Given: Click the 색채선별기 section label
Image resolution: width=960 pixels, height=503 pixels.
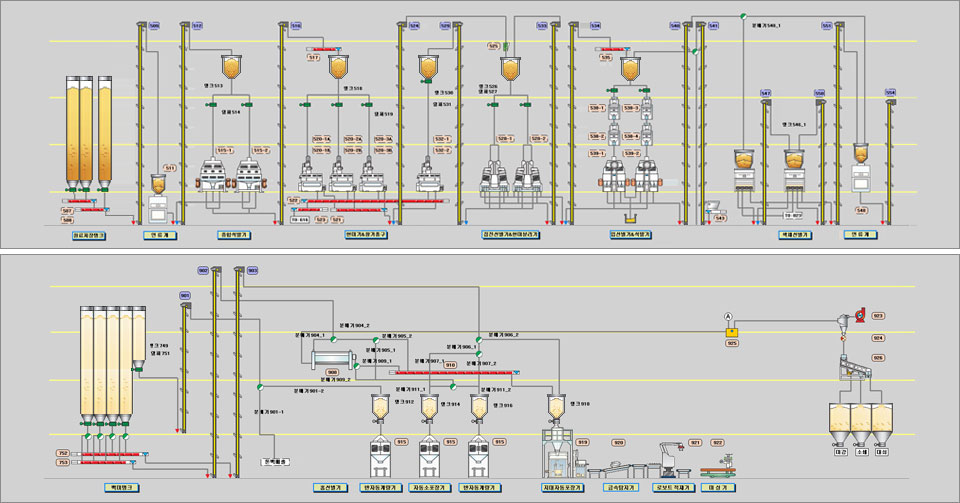Looking at the screenshot, I should tap(793, 235).
